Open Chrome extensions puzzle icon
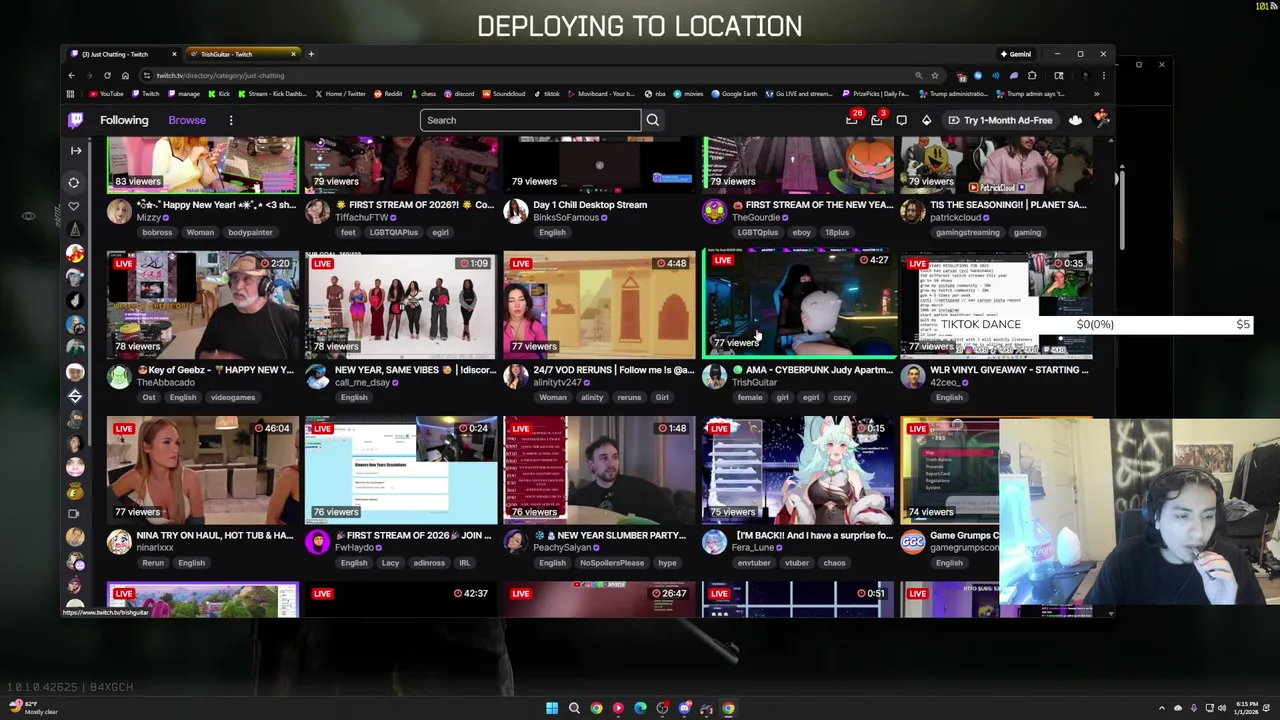Screen dimensions: 1280x720 1033,75
